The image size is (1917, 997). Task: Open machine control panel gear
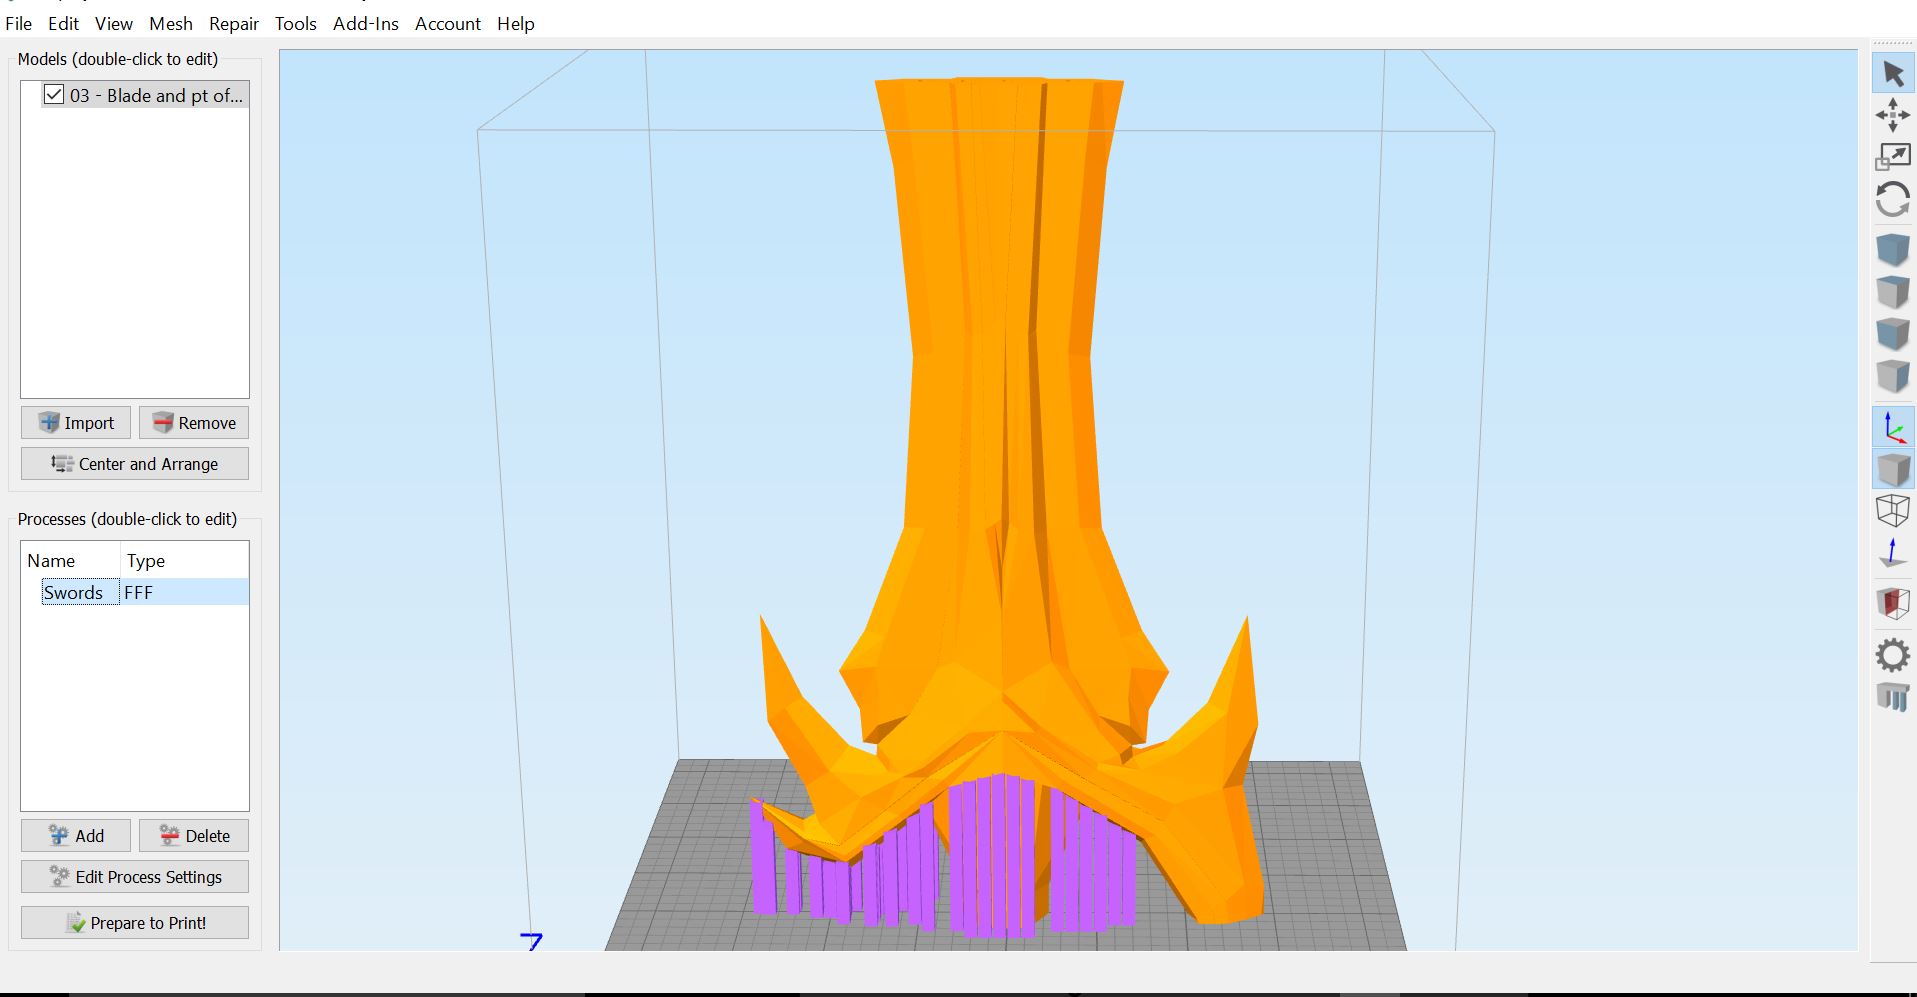pos(1893,655)
